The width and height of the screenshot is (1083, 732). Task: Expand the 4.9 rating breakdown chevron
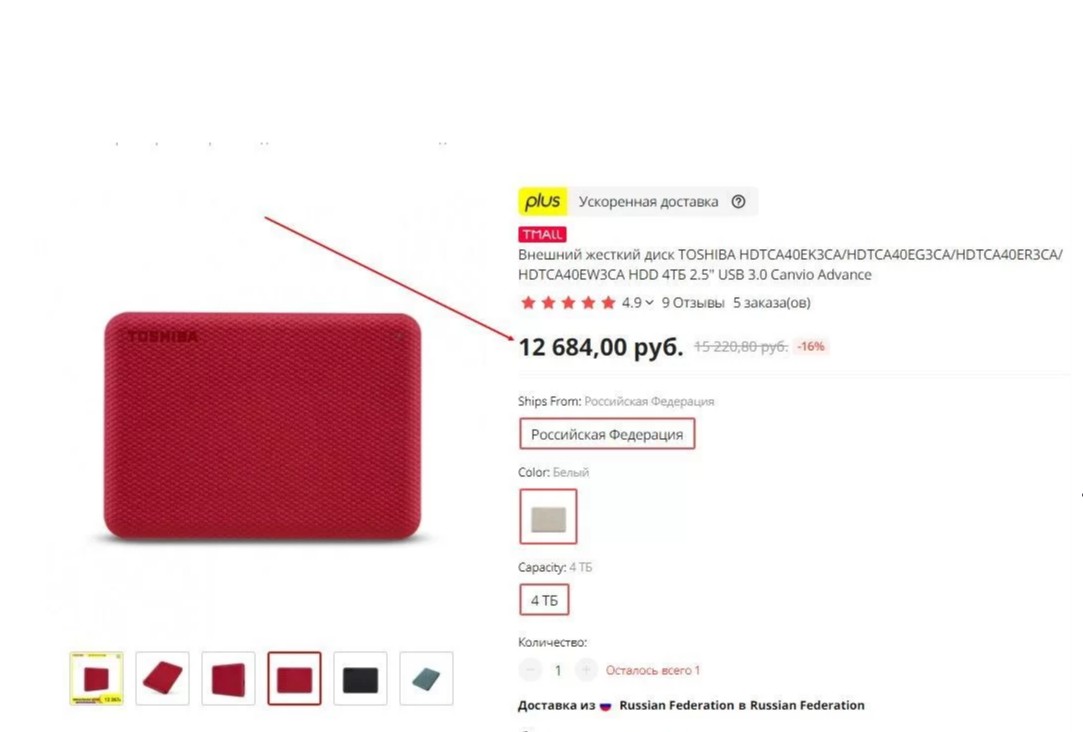[649, 302]
